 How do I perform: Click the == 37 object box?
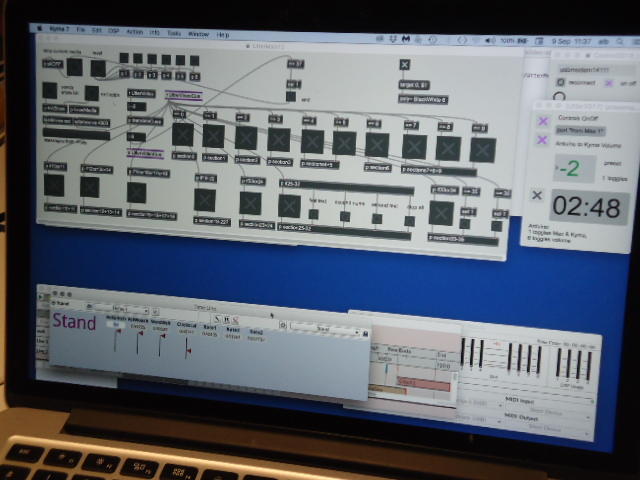[296, 64]
